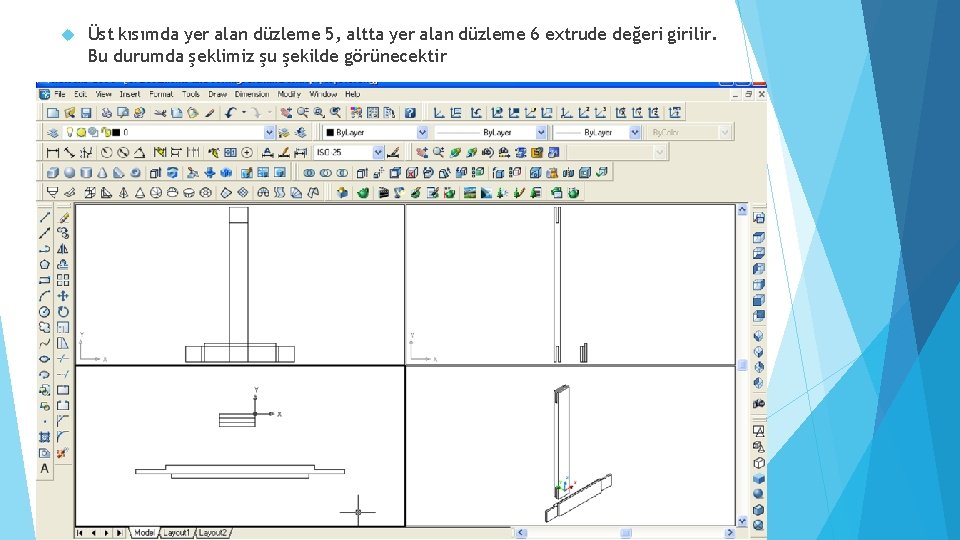
Task: Open the ByColor plot style dropdown
Action: (x=725, y=132)
